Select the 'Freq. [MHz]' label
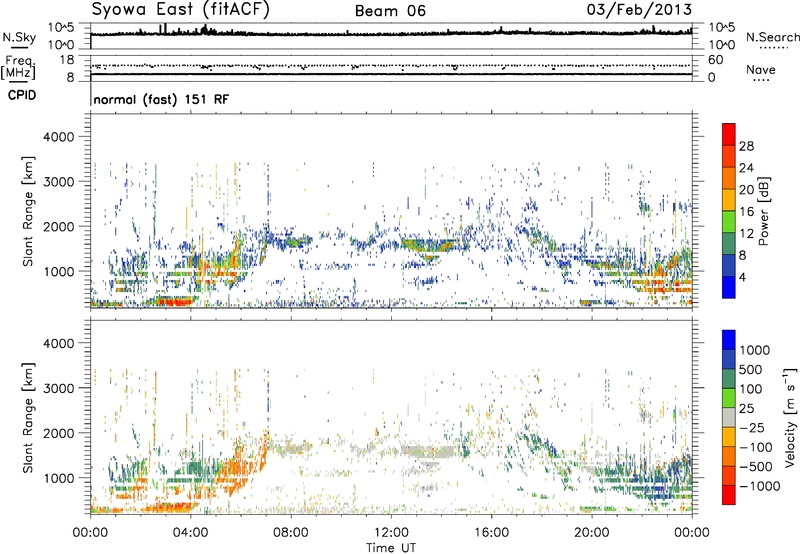 [x=18, y=67]
